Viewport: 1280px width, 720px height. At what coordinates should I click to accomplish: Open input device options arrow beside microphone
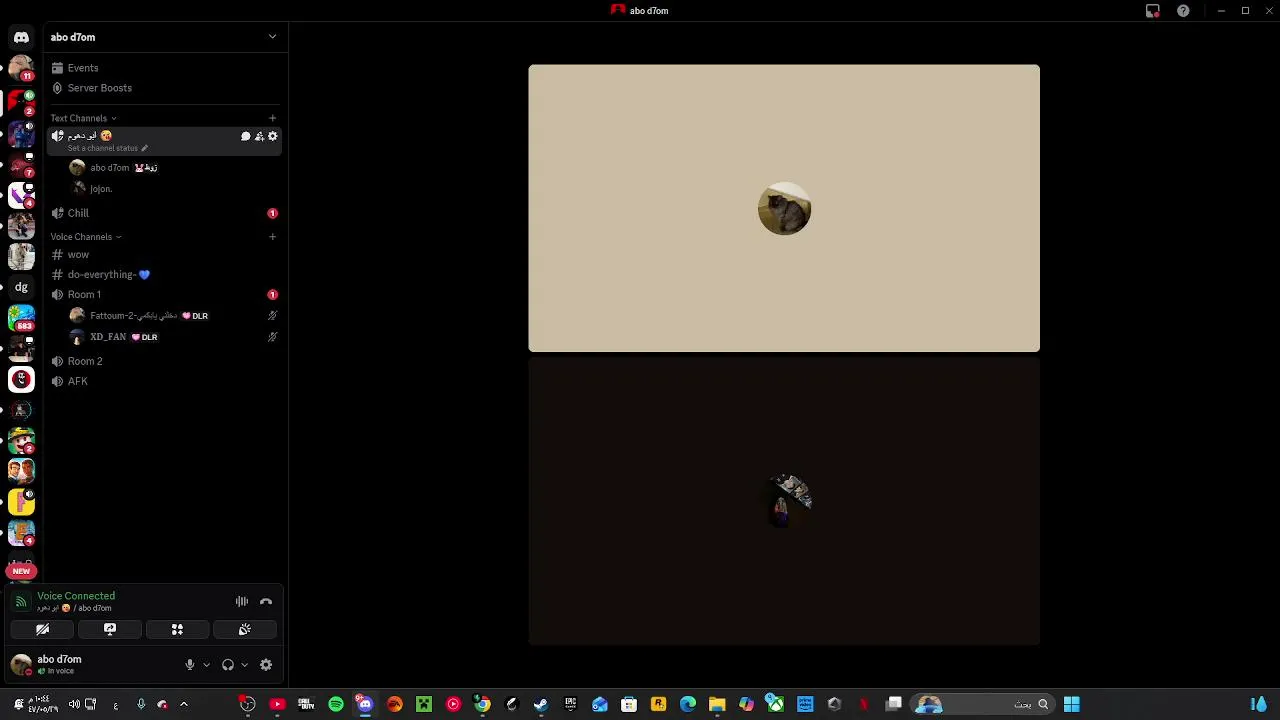pyautogui.click(x=207, y=664)
